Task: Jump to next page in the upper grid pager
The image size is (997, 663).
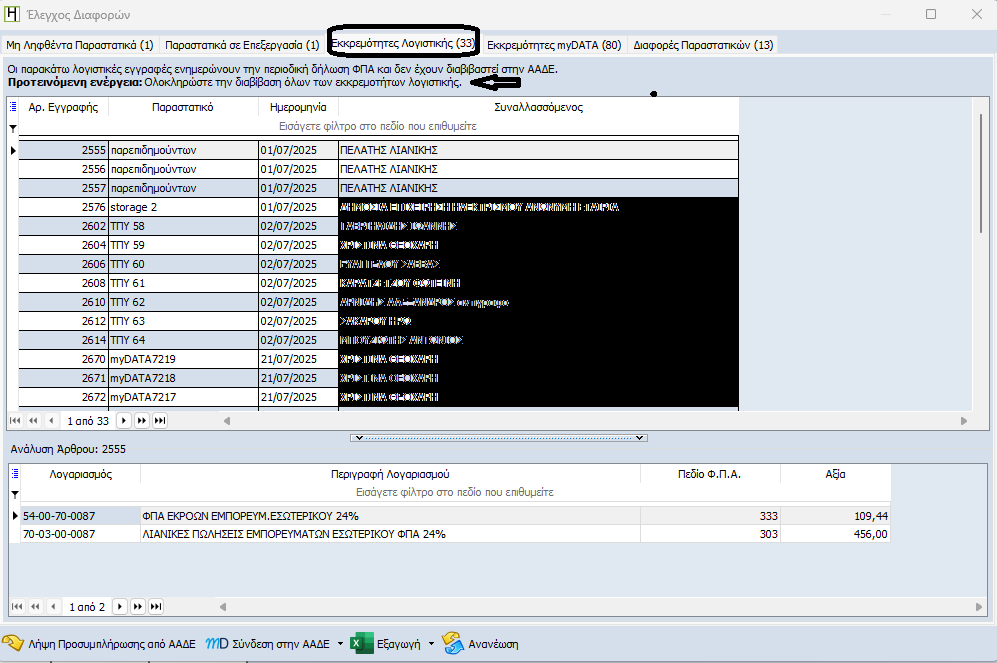Action: coord(140,421)
